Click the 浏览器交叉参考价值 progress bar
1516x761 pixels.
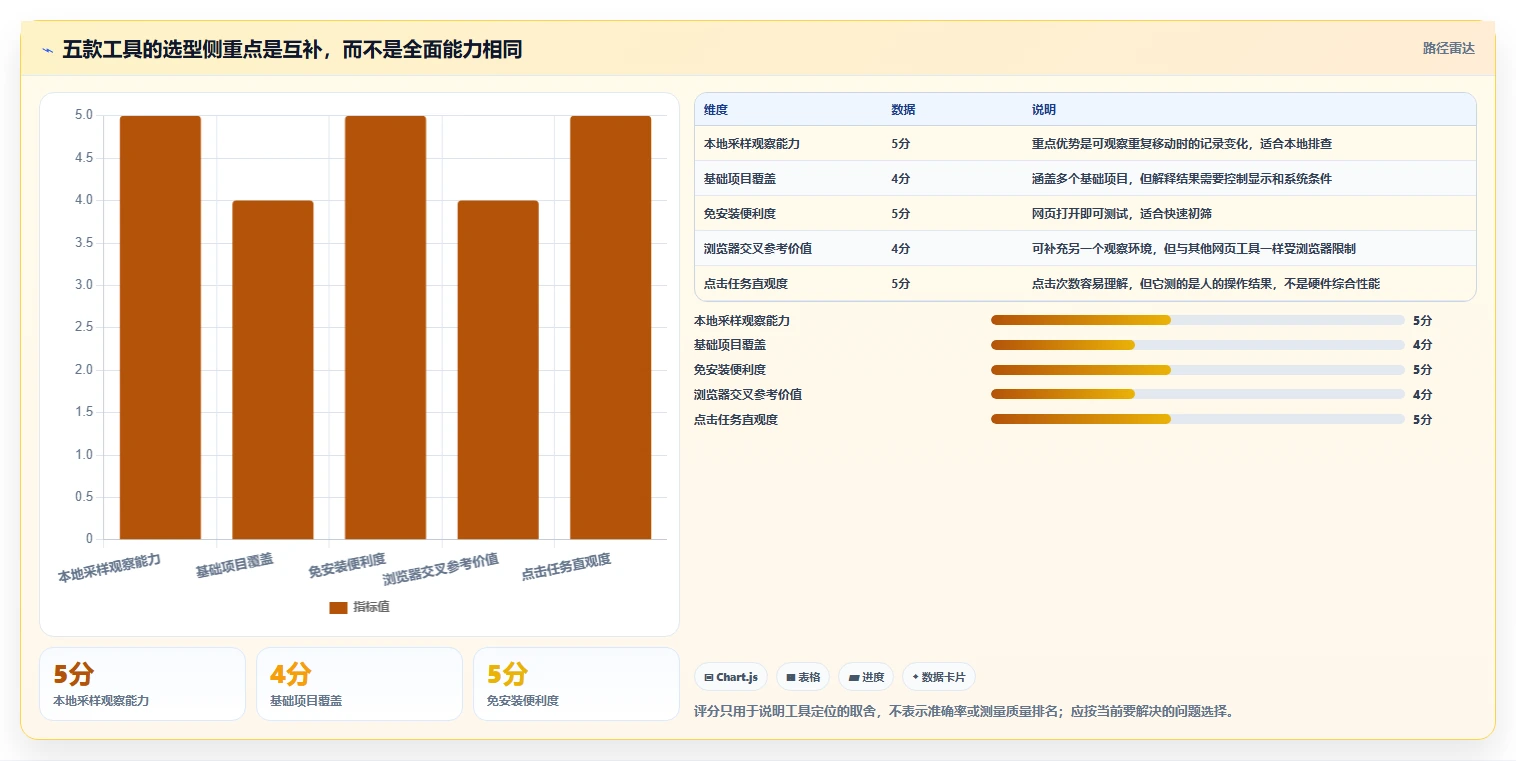click(1198, 394)
